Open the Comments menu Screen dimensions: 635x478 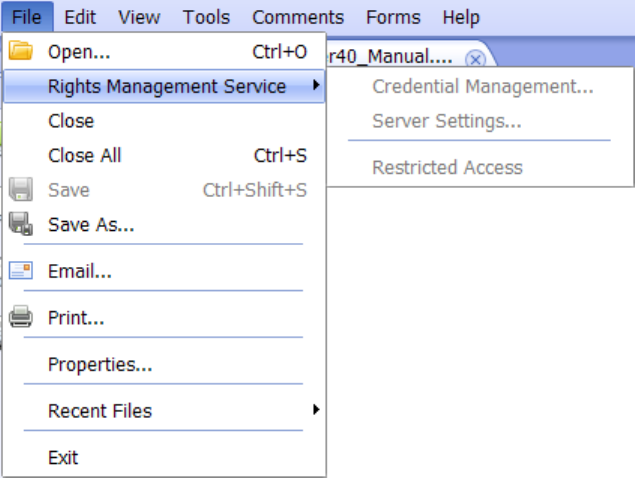(298, 17)
